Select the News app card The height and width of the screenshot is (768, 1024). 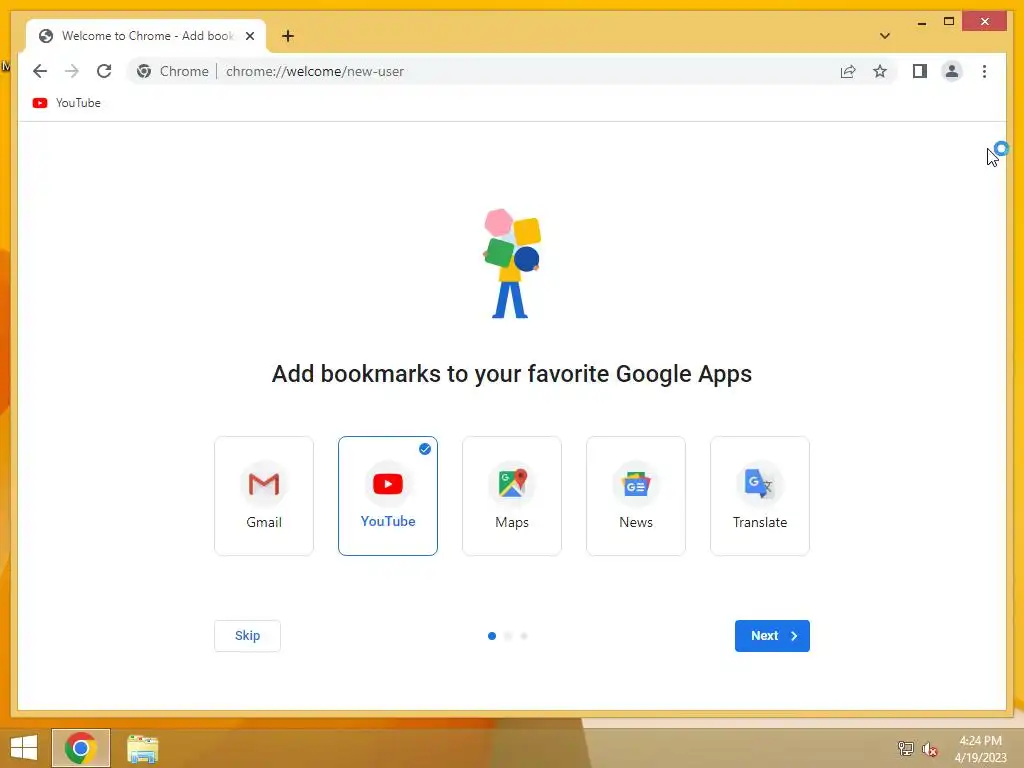tap(636, 496)
